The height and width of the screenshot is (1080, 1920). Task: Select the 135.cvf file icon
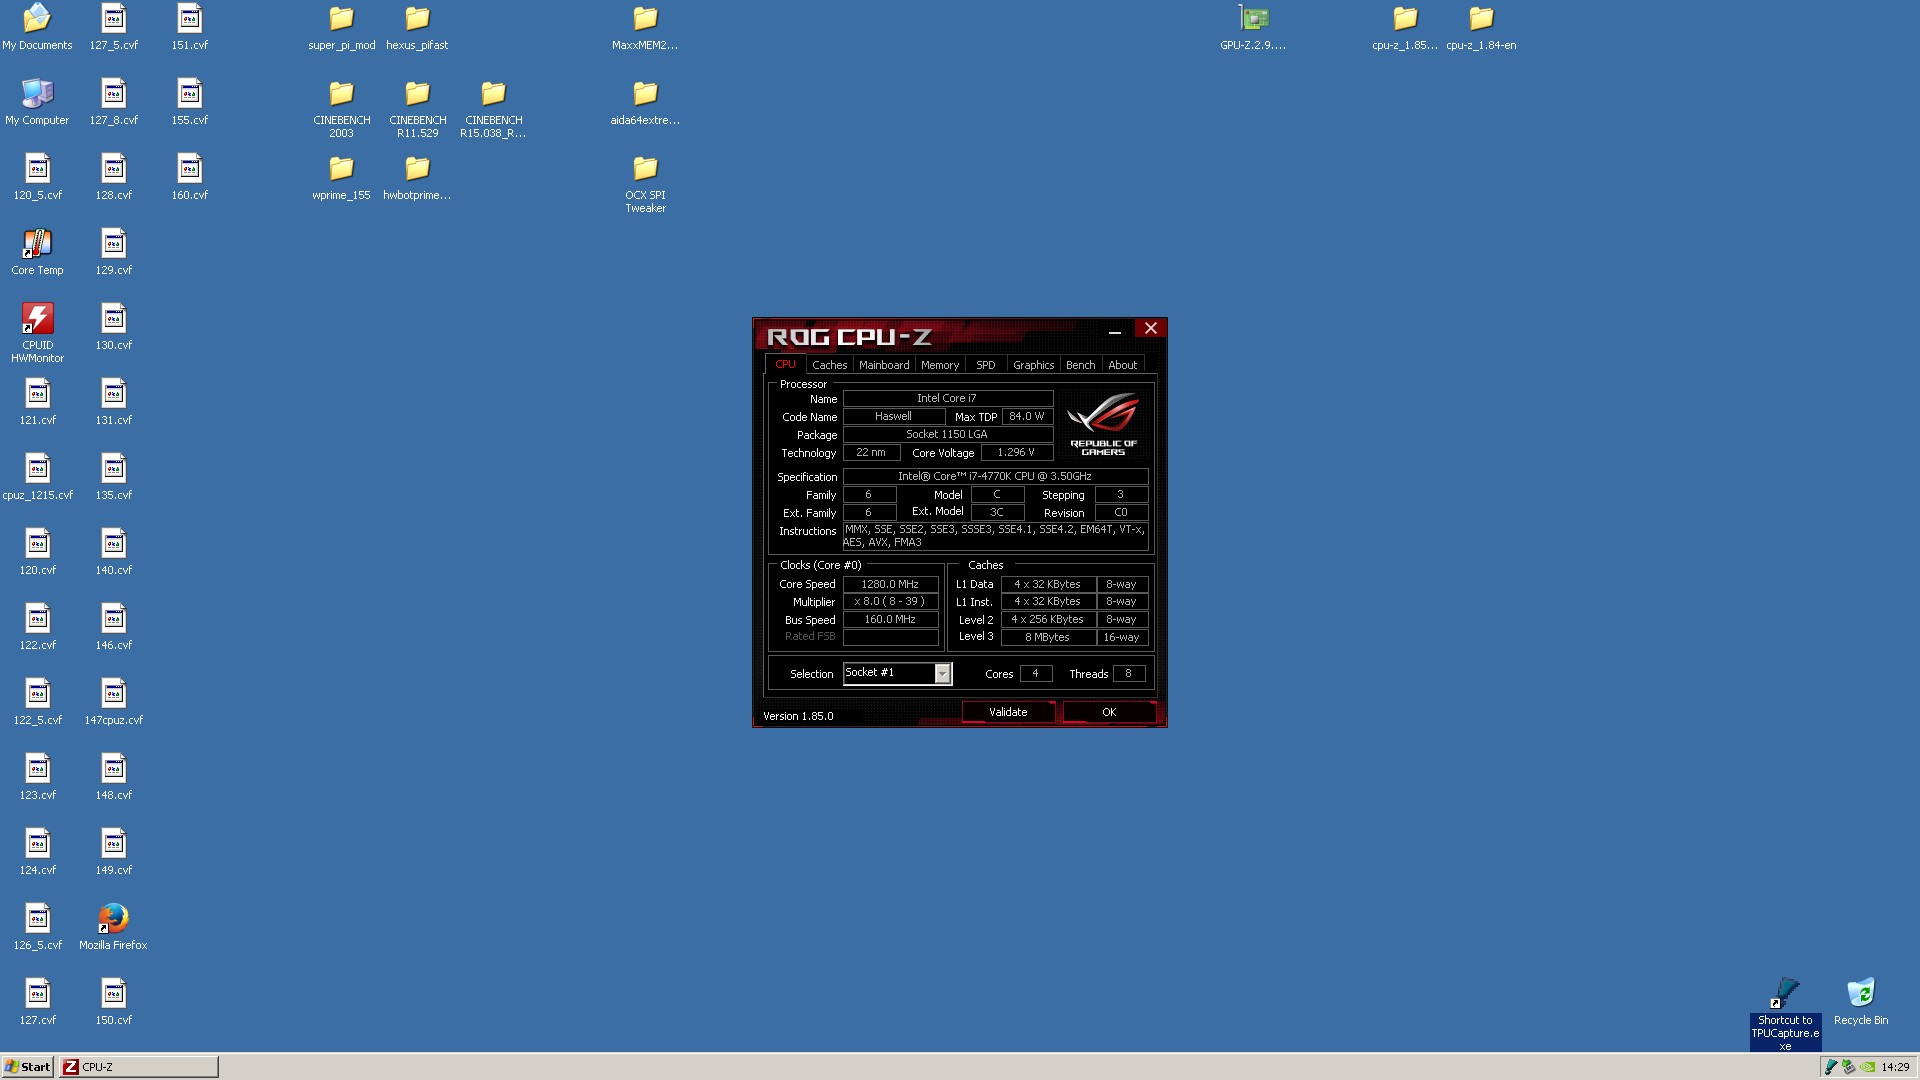point(113,477)
